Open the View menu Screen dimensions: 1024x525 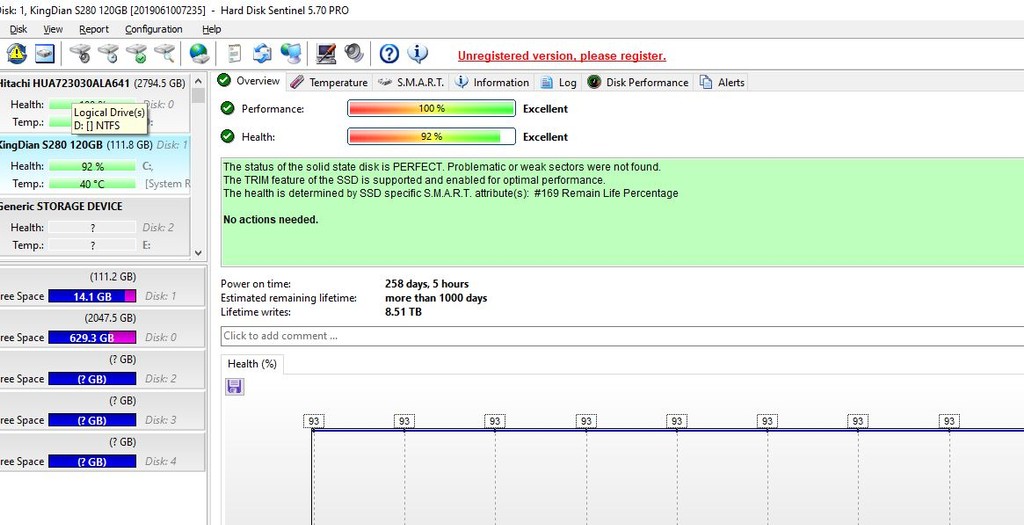(53, 29)
